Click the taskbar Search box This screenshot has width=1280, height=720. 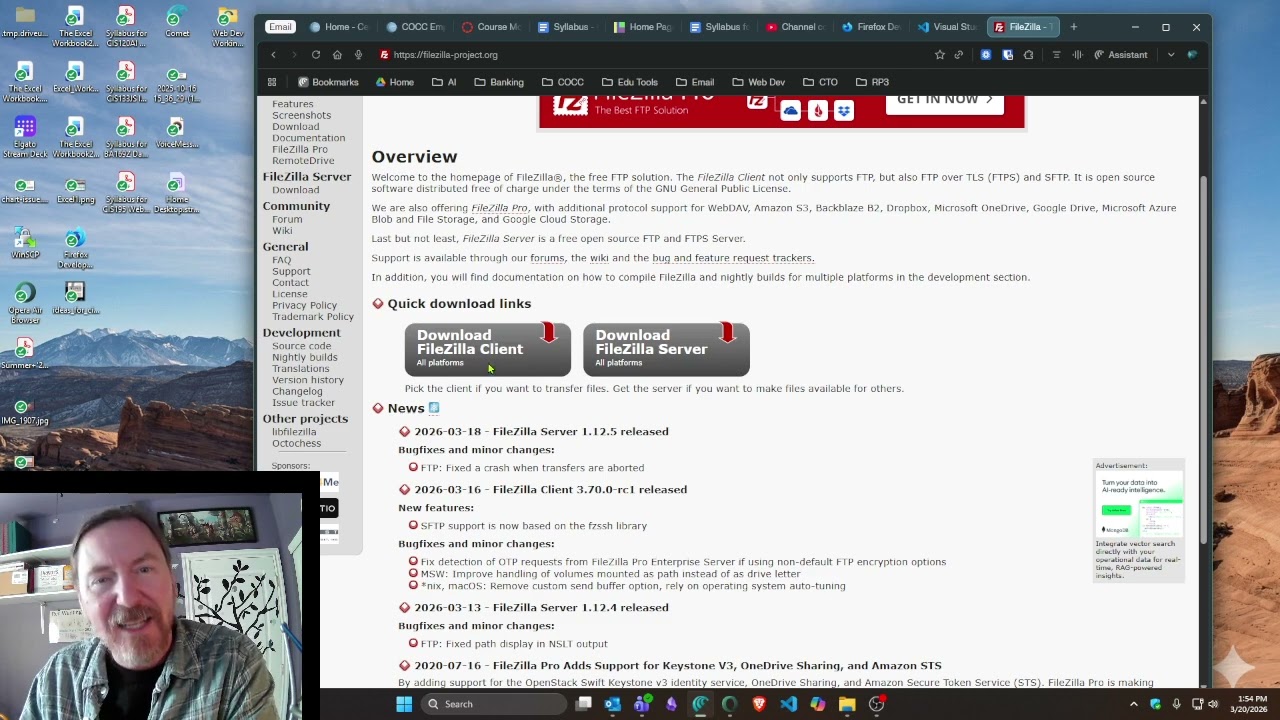(x=493, y=704)
